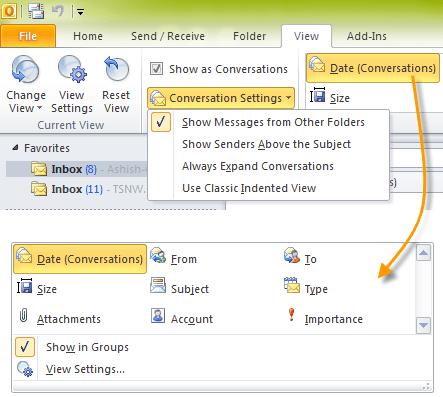Open Conversation Settings dropdown
The height and width of the screenshot is (397, 443).
click(x=221, y=98)
